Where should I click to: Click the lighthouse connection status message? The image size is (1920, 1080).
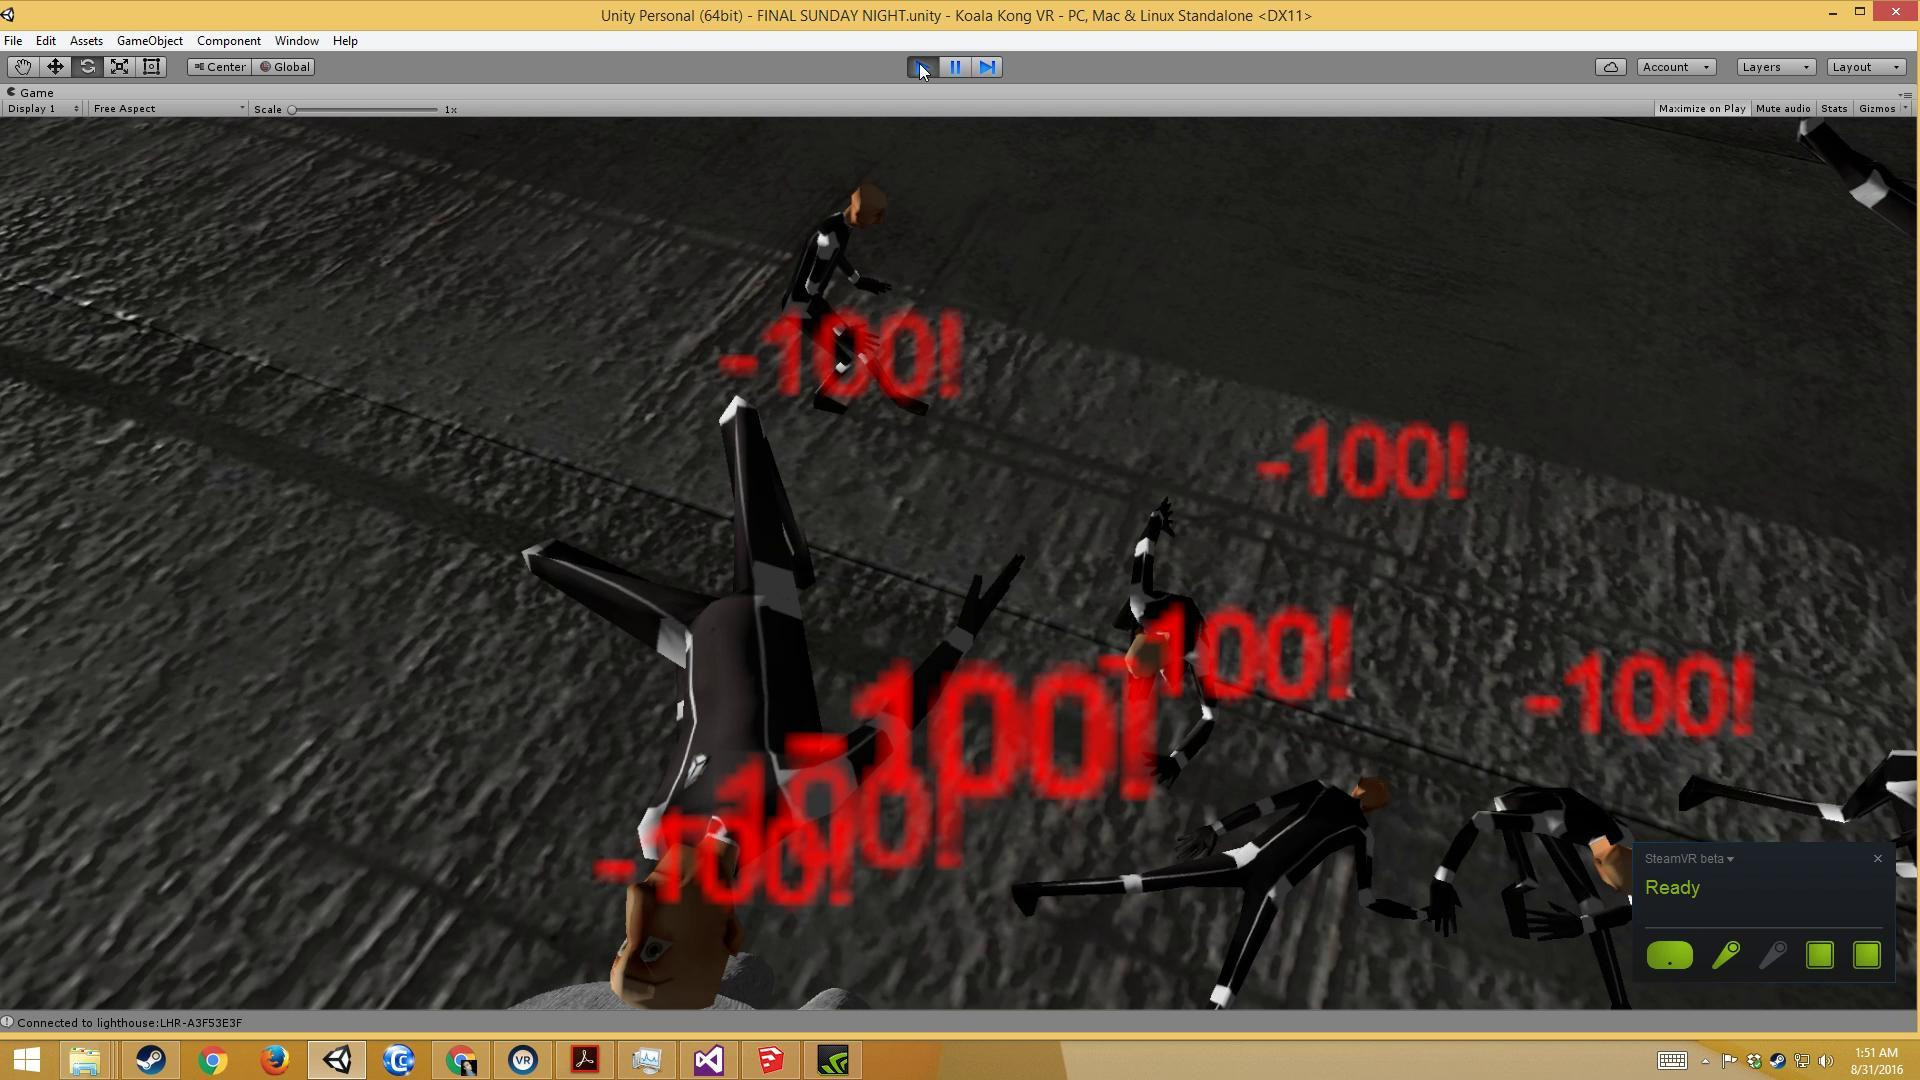[129, 1023]
